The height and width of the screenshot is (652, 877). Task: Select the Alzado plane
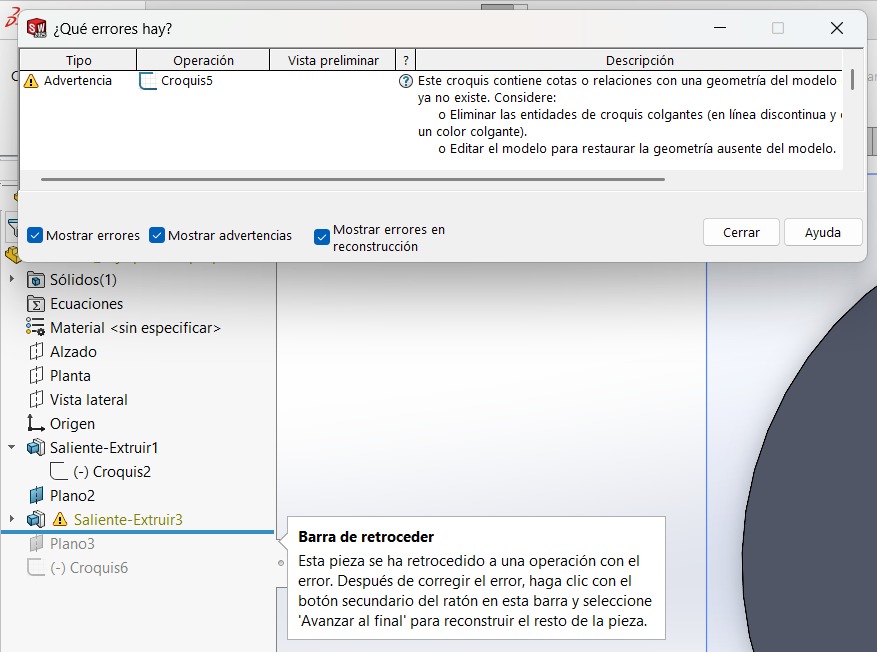[x=73, y=352]
